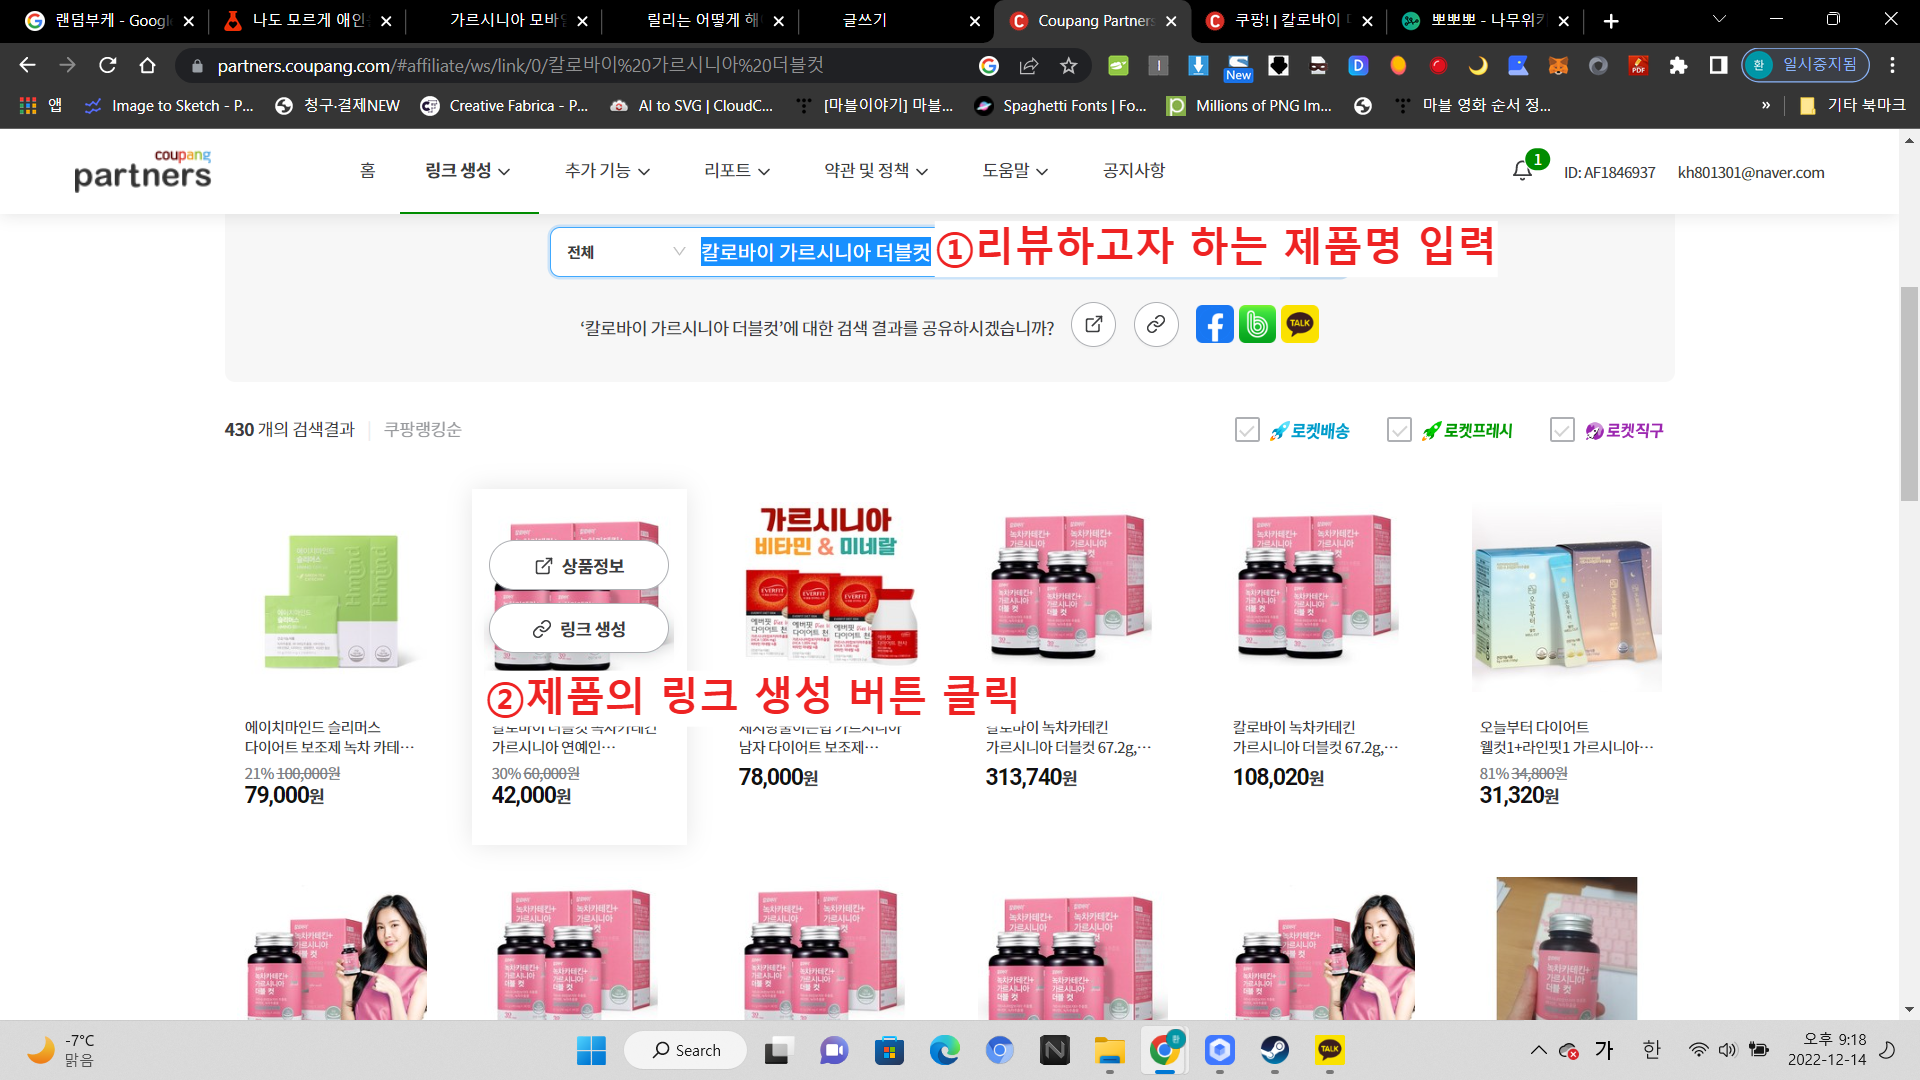Open the weather widget on taskbar
The width and height of the screenshot is (1920, 1080).
pyautogui.click(x=62, y=1050)
